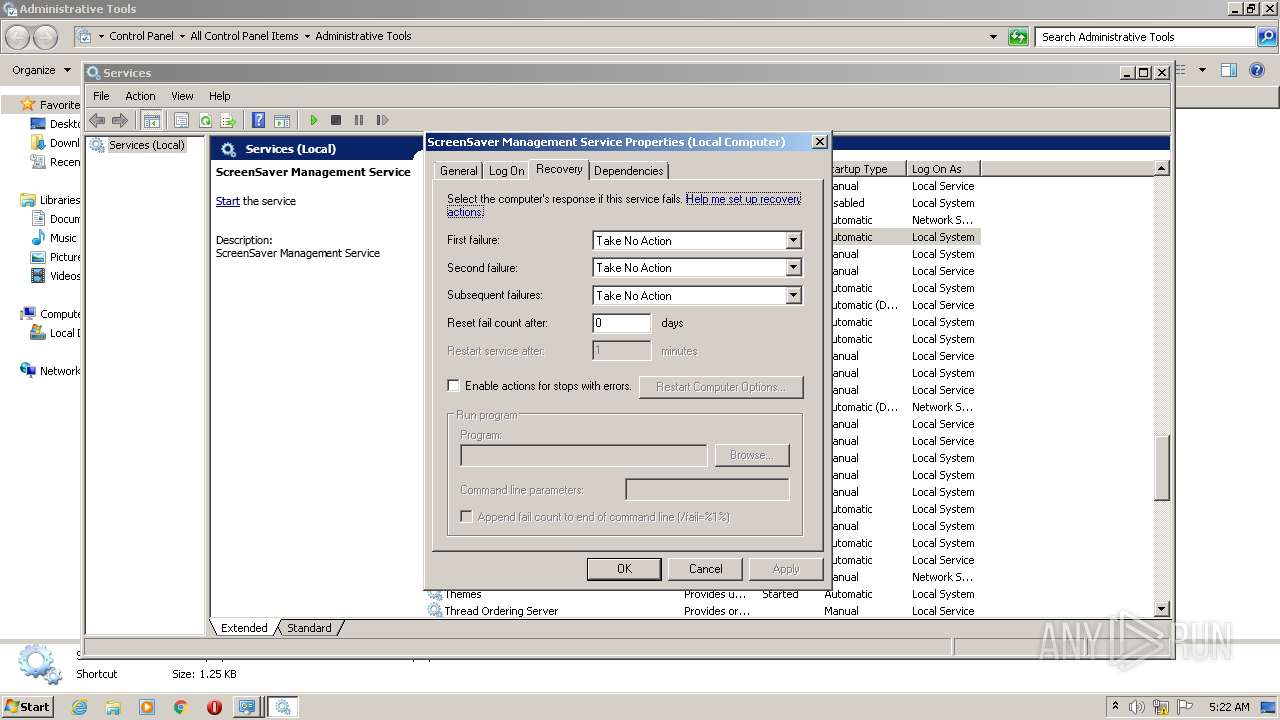Click the Refresh toolbar icon in Services
1280x720 pixels.
pyautogui.click(x=205, y=120)
